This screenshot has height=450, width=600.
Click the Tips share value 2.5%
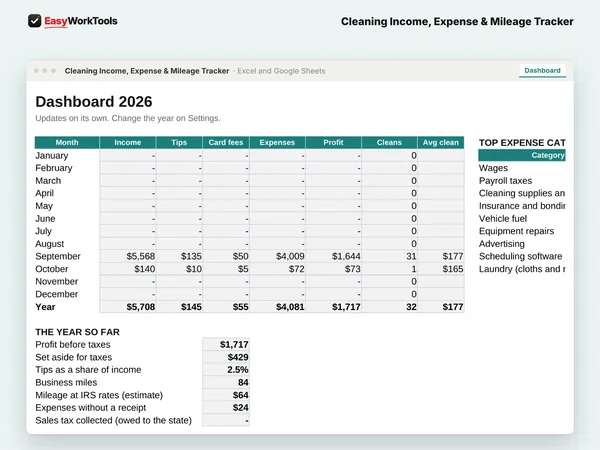pyautogui.click(x=226, y=370)
